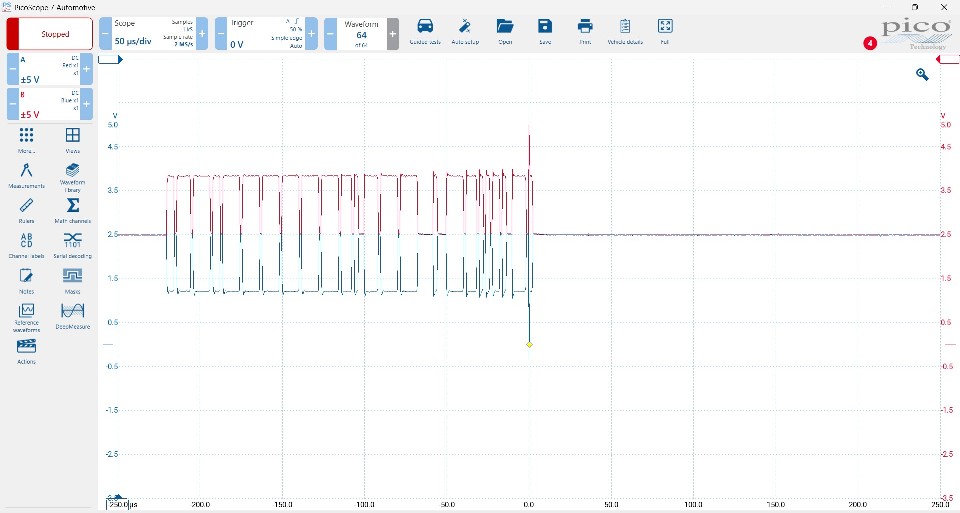Decrease Channel B range
Viewport: 960px width, 513px height.
pos(13,104)
